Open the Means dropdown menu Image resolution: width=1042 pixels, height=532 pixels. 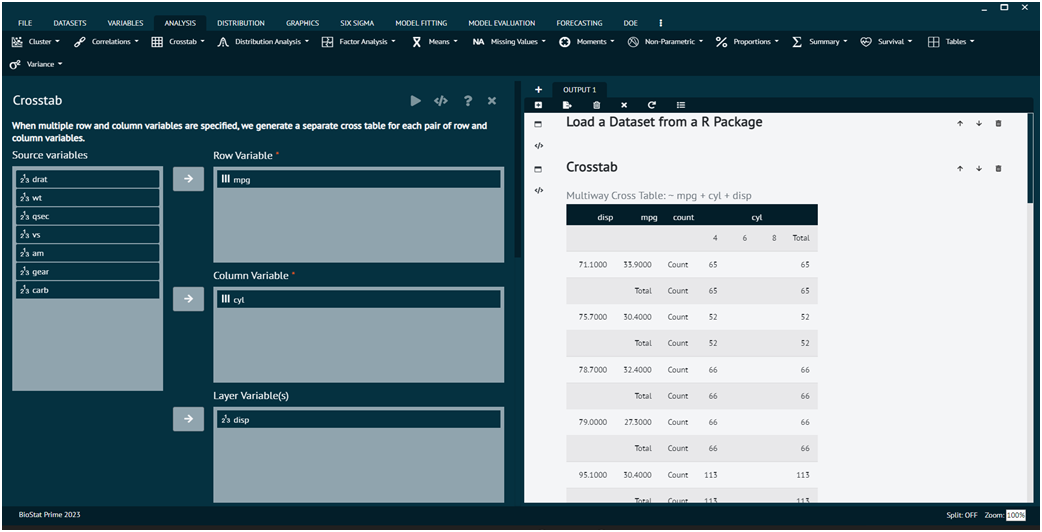tap(435, 42)
